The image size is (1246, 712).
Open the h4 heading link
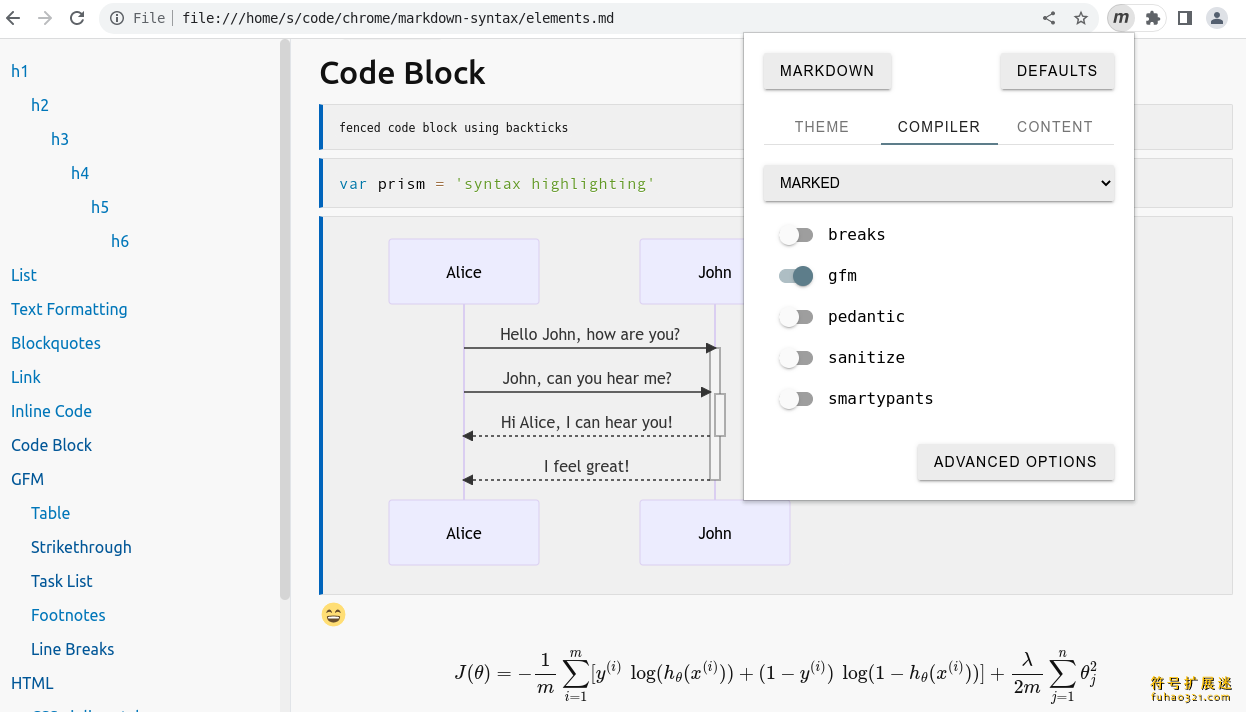[80, 173]
